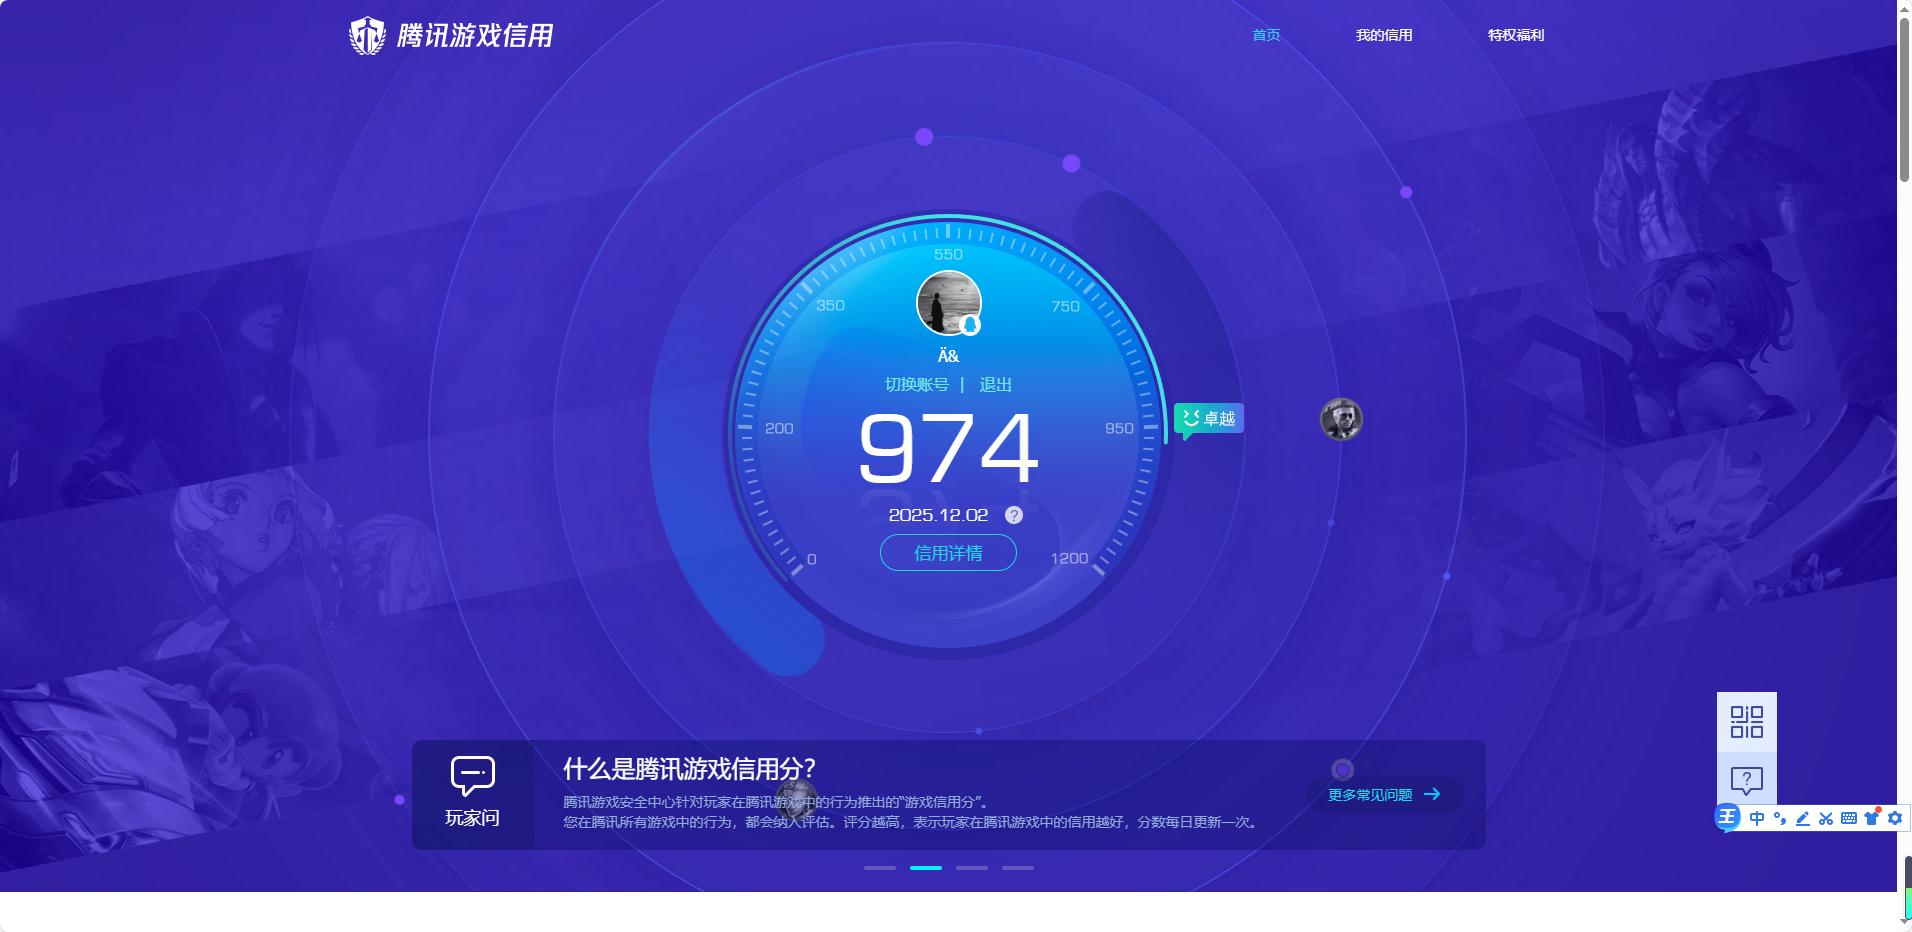
Task: Click the question mark beside 2025.12.02
Action: [x=1013, y=515]
